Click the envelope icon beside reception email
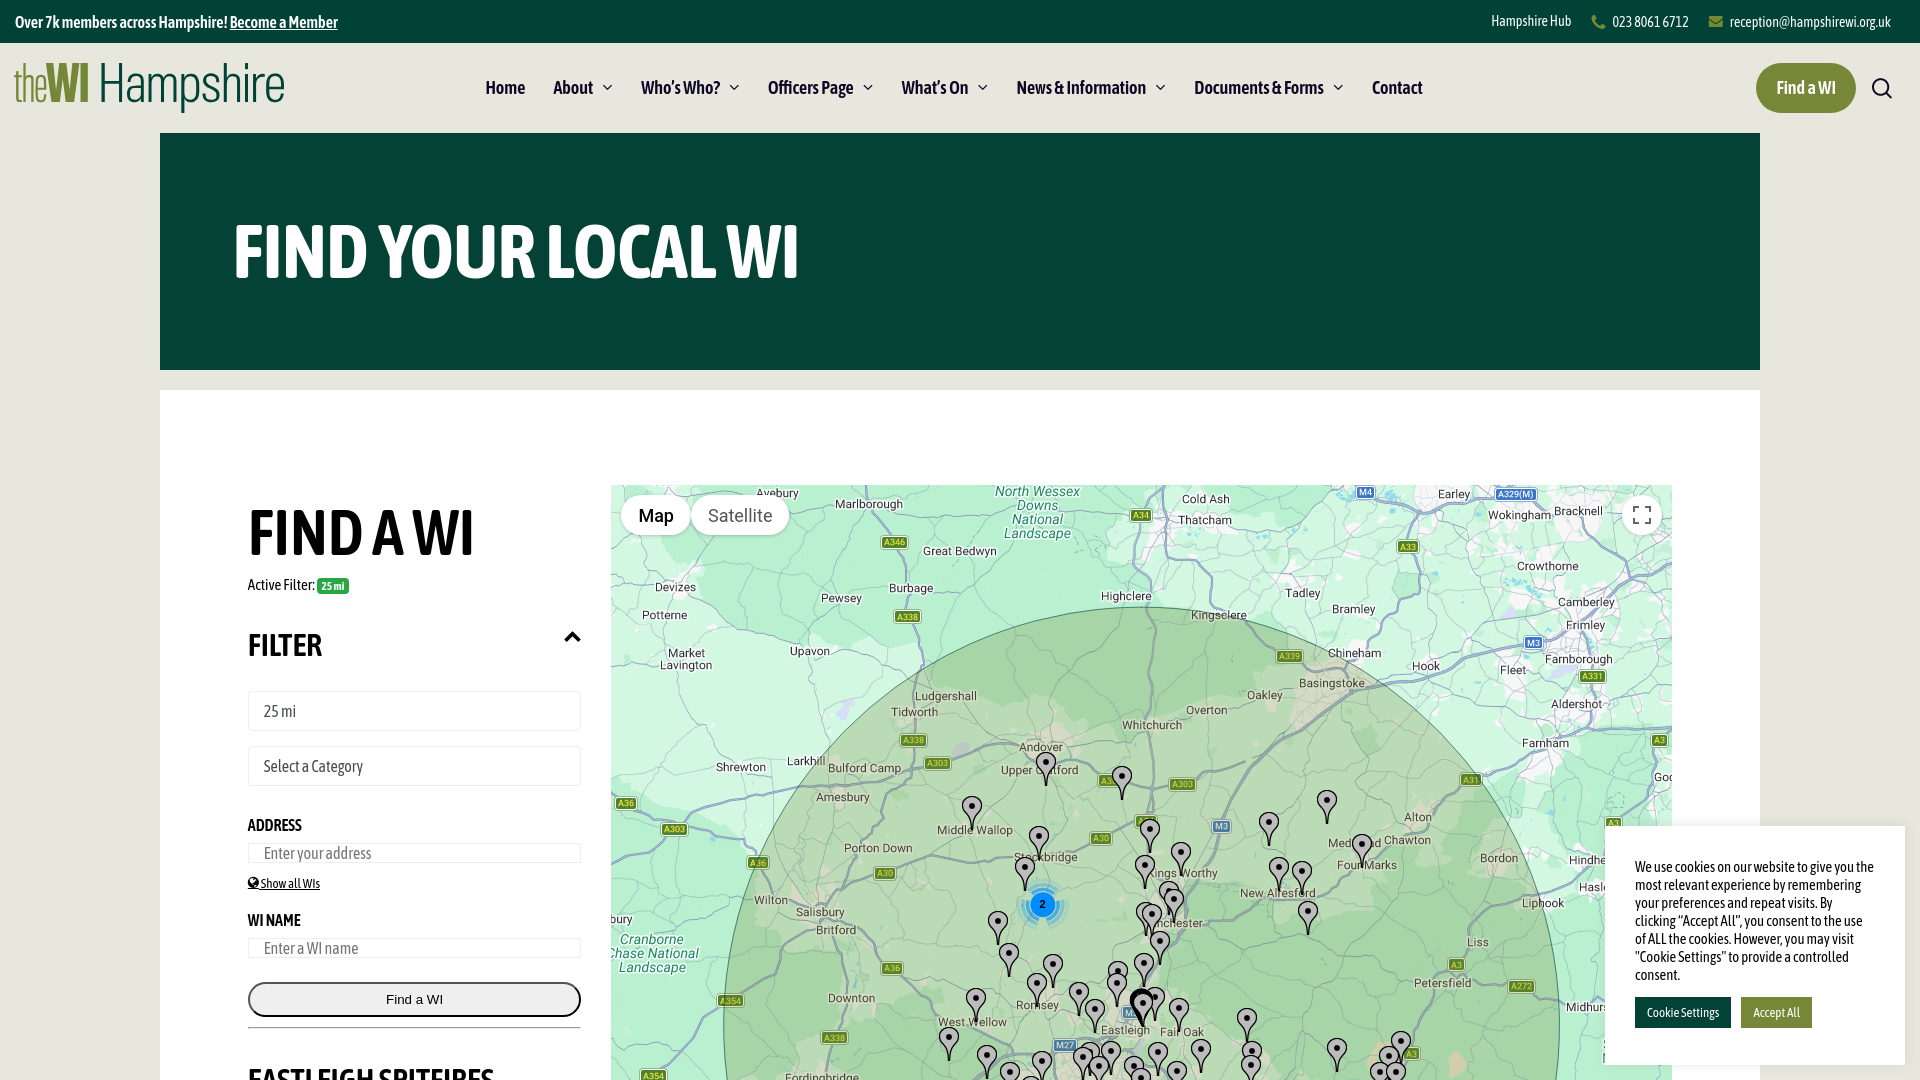Image resolution: width=1920 pixels, height=1080 pixels. point(1716,22)
